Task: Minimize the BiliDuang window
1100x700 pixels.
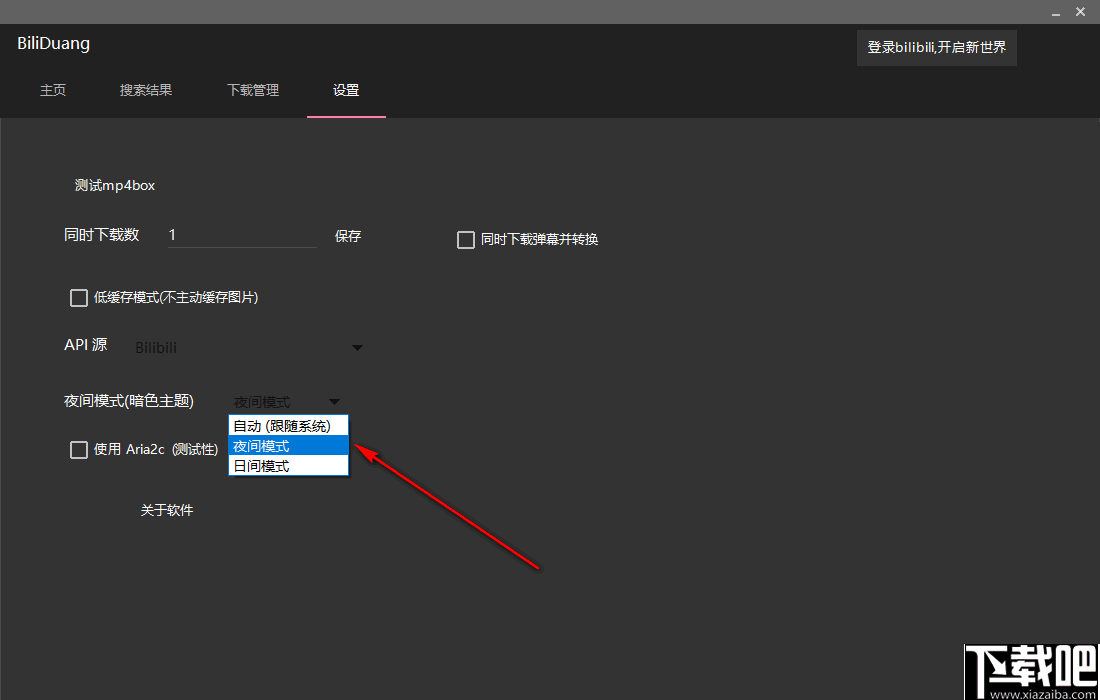Action: [1056, 13]
